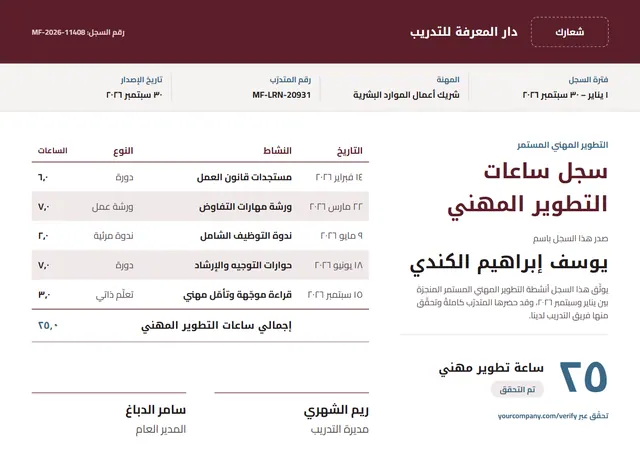Select the recipient name يوسف إبراهيم الكندي
Screen dimensions: 640x453
[x=509, y=263]
